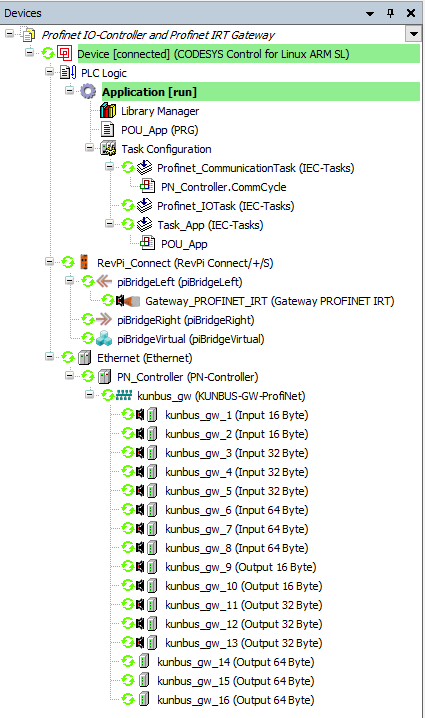Open the Devices panel view dropdown
The width and height of the screenshot is (425, 718).
[370, 14]
